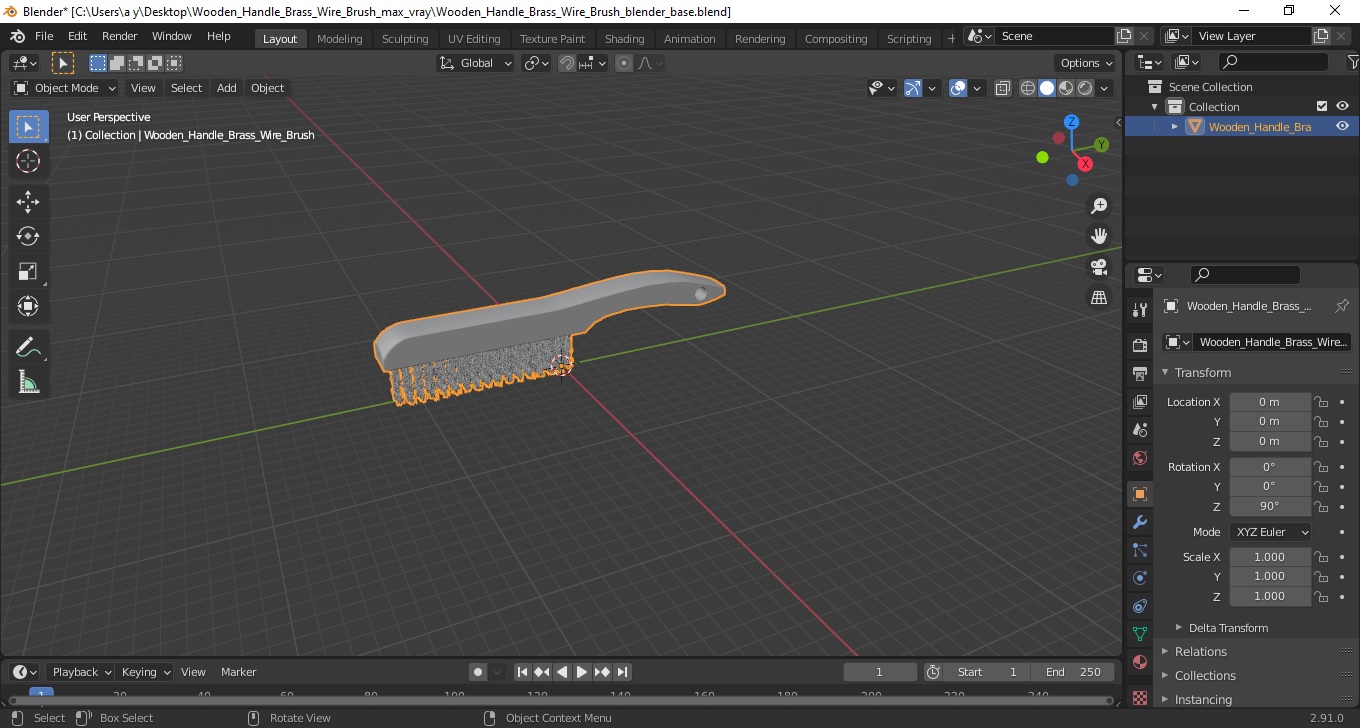Open the File menu
The image size is (1360, 728).
(44, 36)
